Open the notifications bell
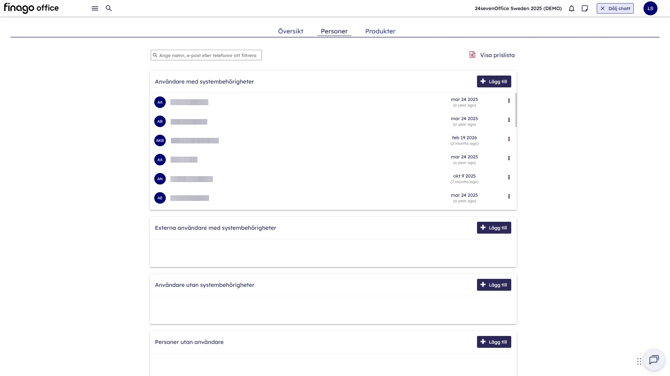Screen dimensions: 670x376 point(571,8)
